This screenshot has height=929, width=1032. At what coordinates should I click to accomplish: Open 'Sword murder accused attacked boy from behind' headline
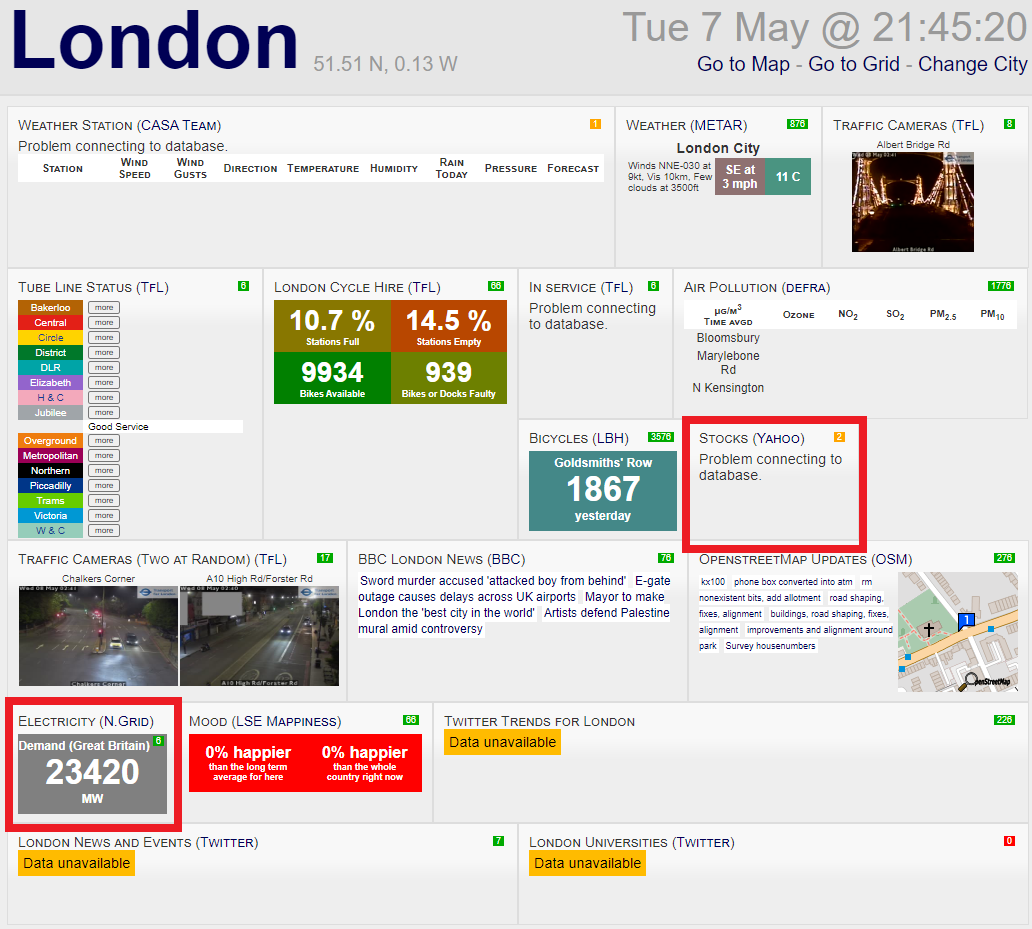click(493, 581)
